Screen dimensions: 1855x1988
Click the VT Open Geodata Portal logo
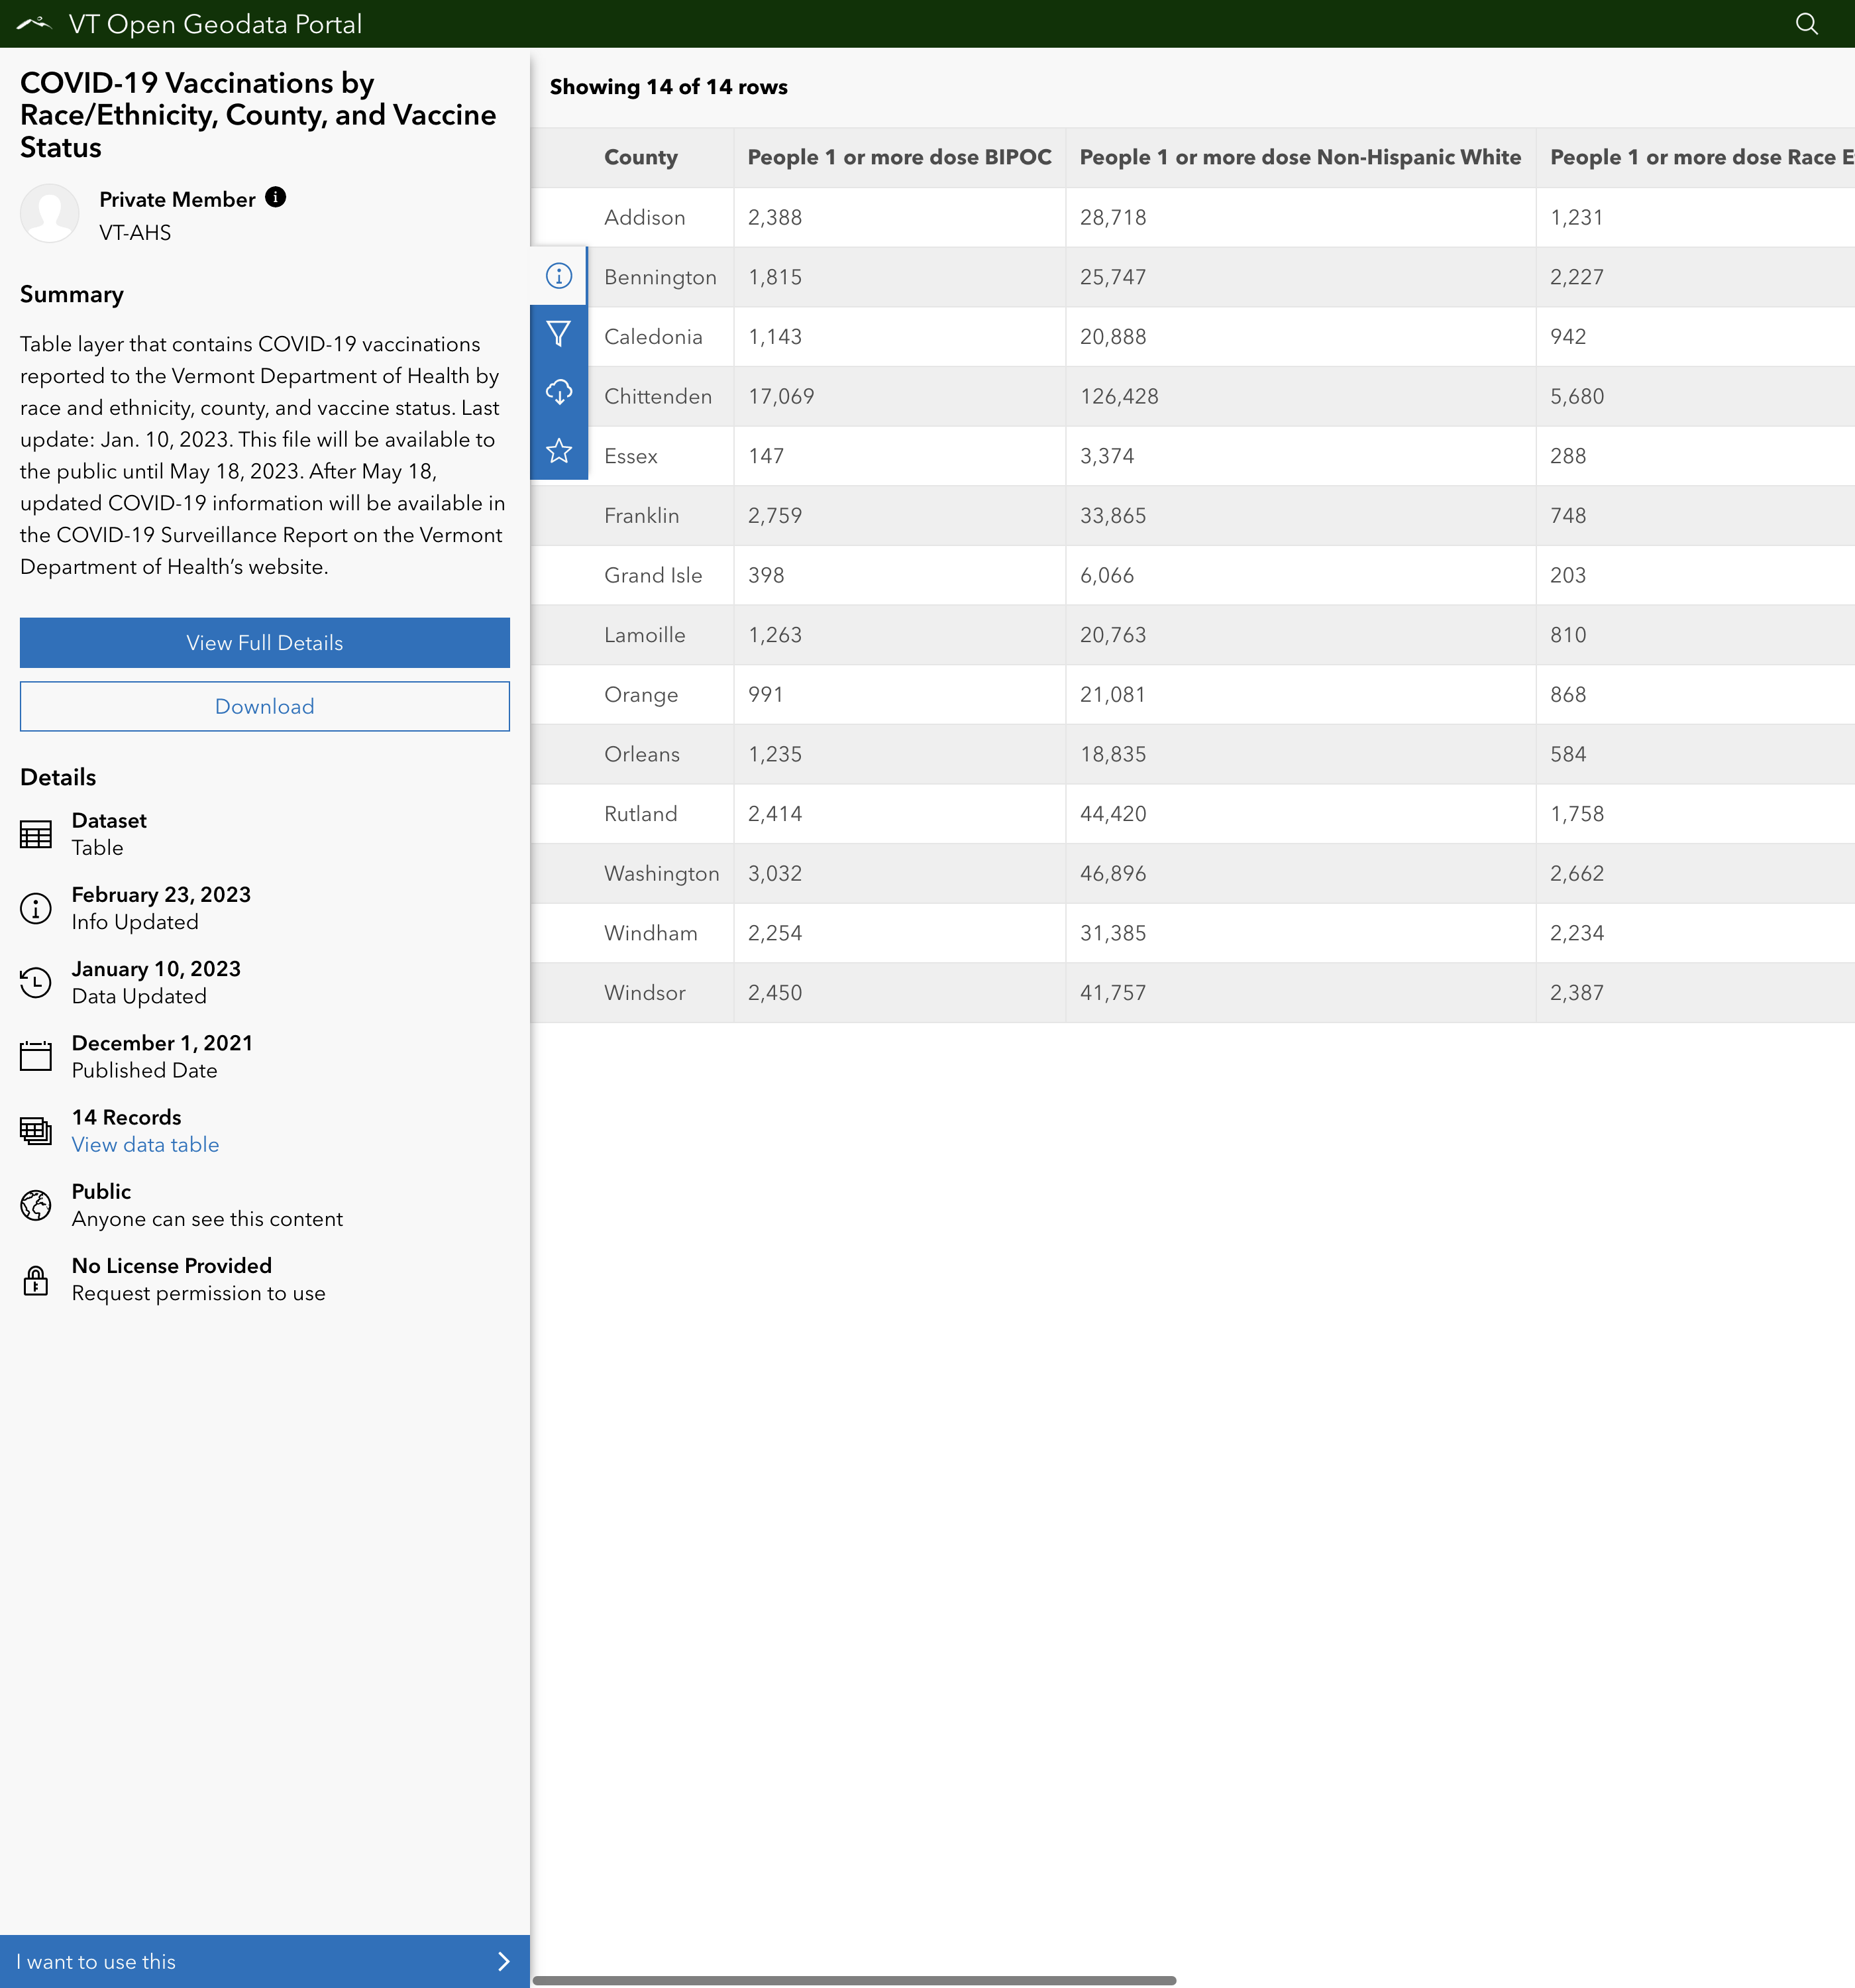[x=34, y=24]
